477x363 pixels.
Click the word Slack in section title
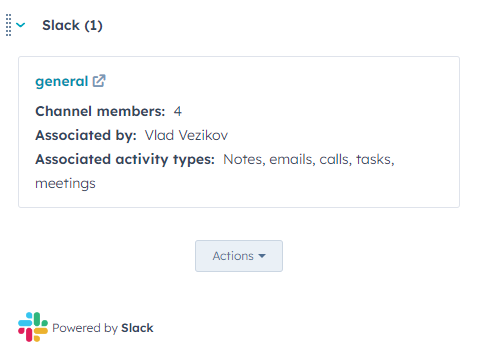(x=61, y=25)
